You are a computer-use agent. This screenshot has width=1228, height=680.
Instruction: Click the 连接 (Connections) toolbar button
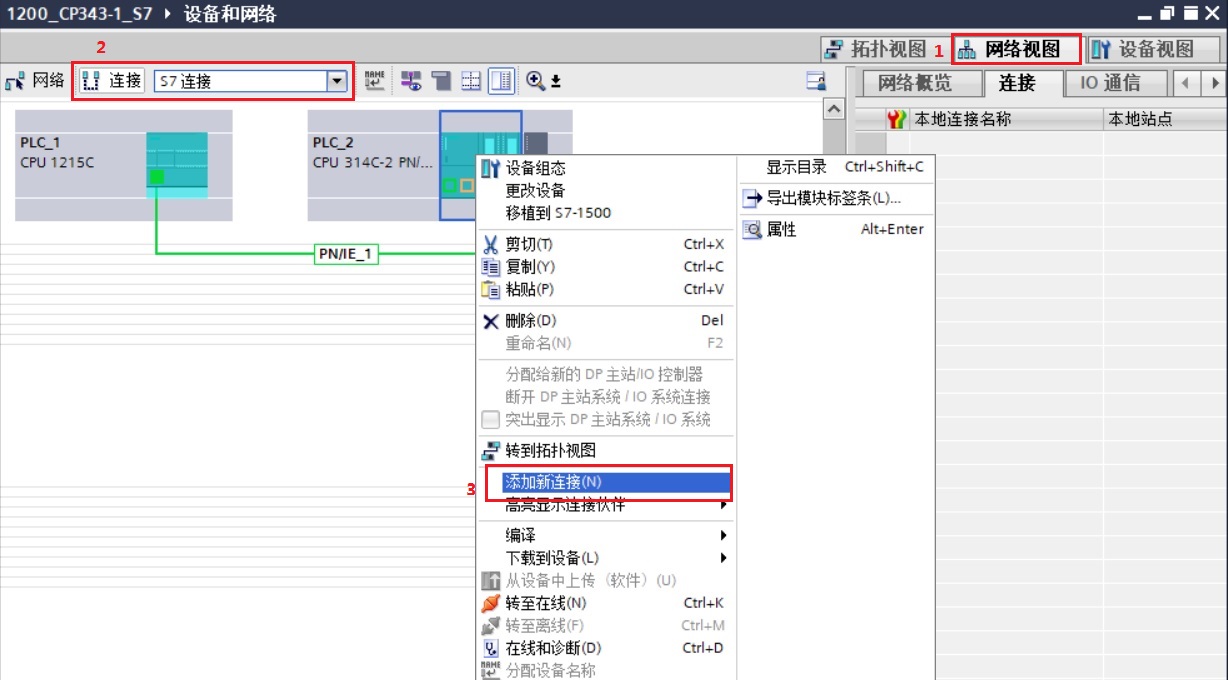pyautogui.click(x=112, y=81)
